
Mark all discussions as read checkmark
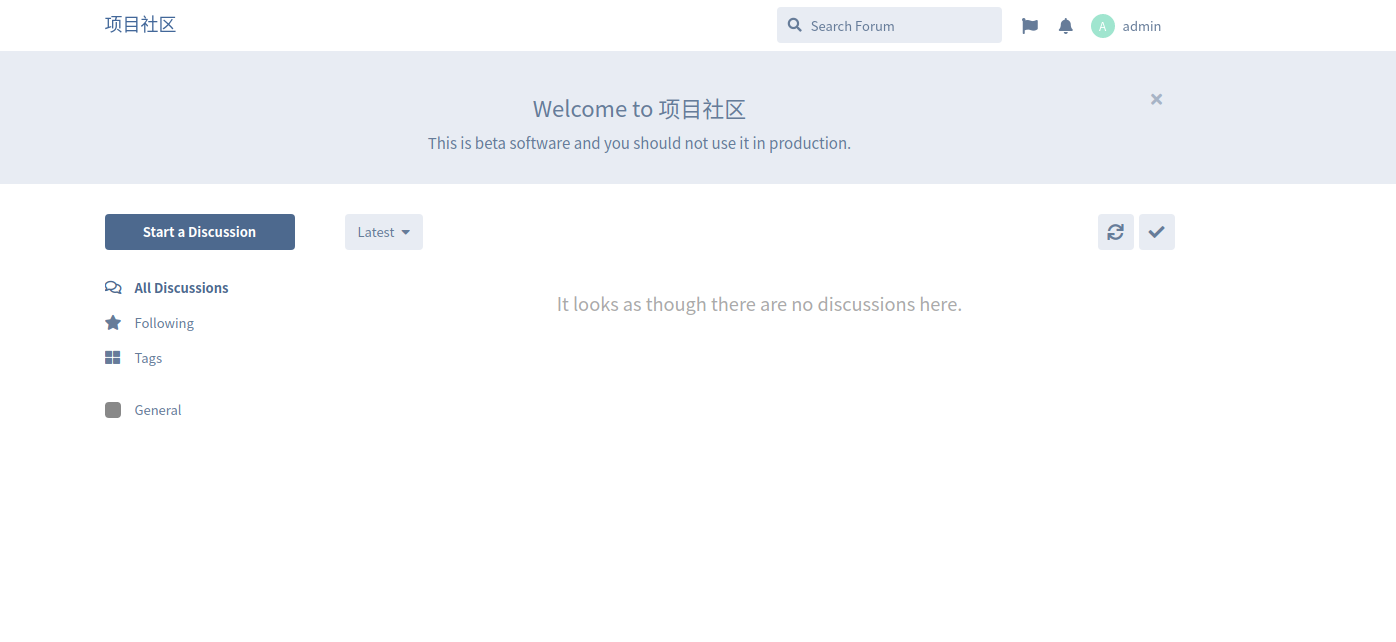(x=1156, y=232)
